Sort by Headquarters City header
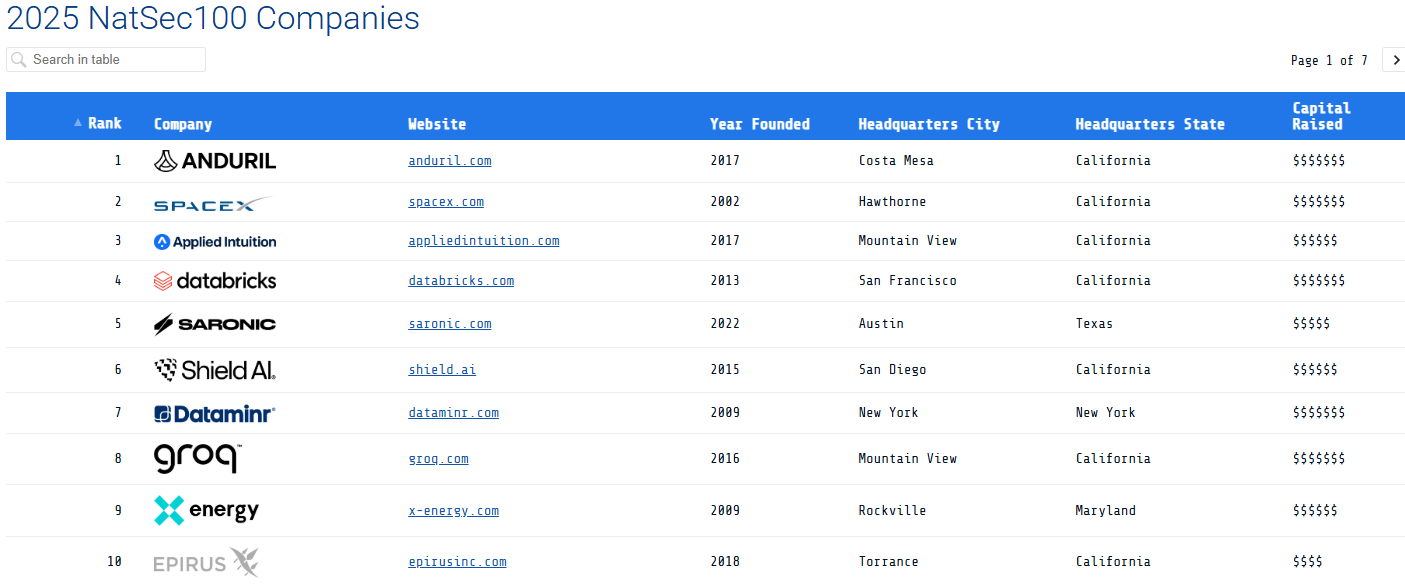 tap(929, 124)
